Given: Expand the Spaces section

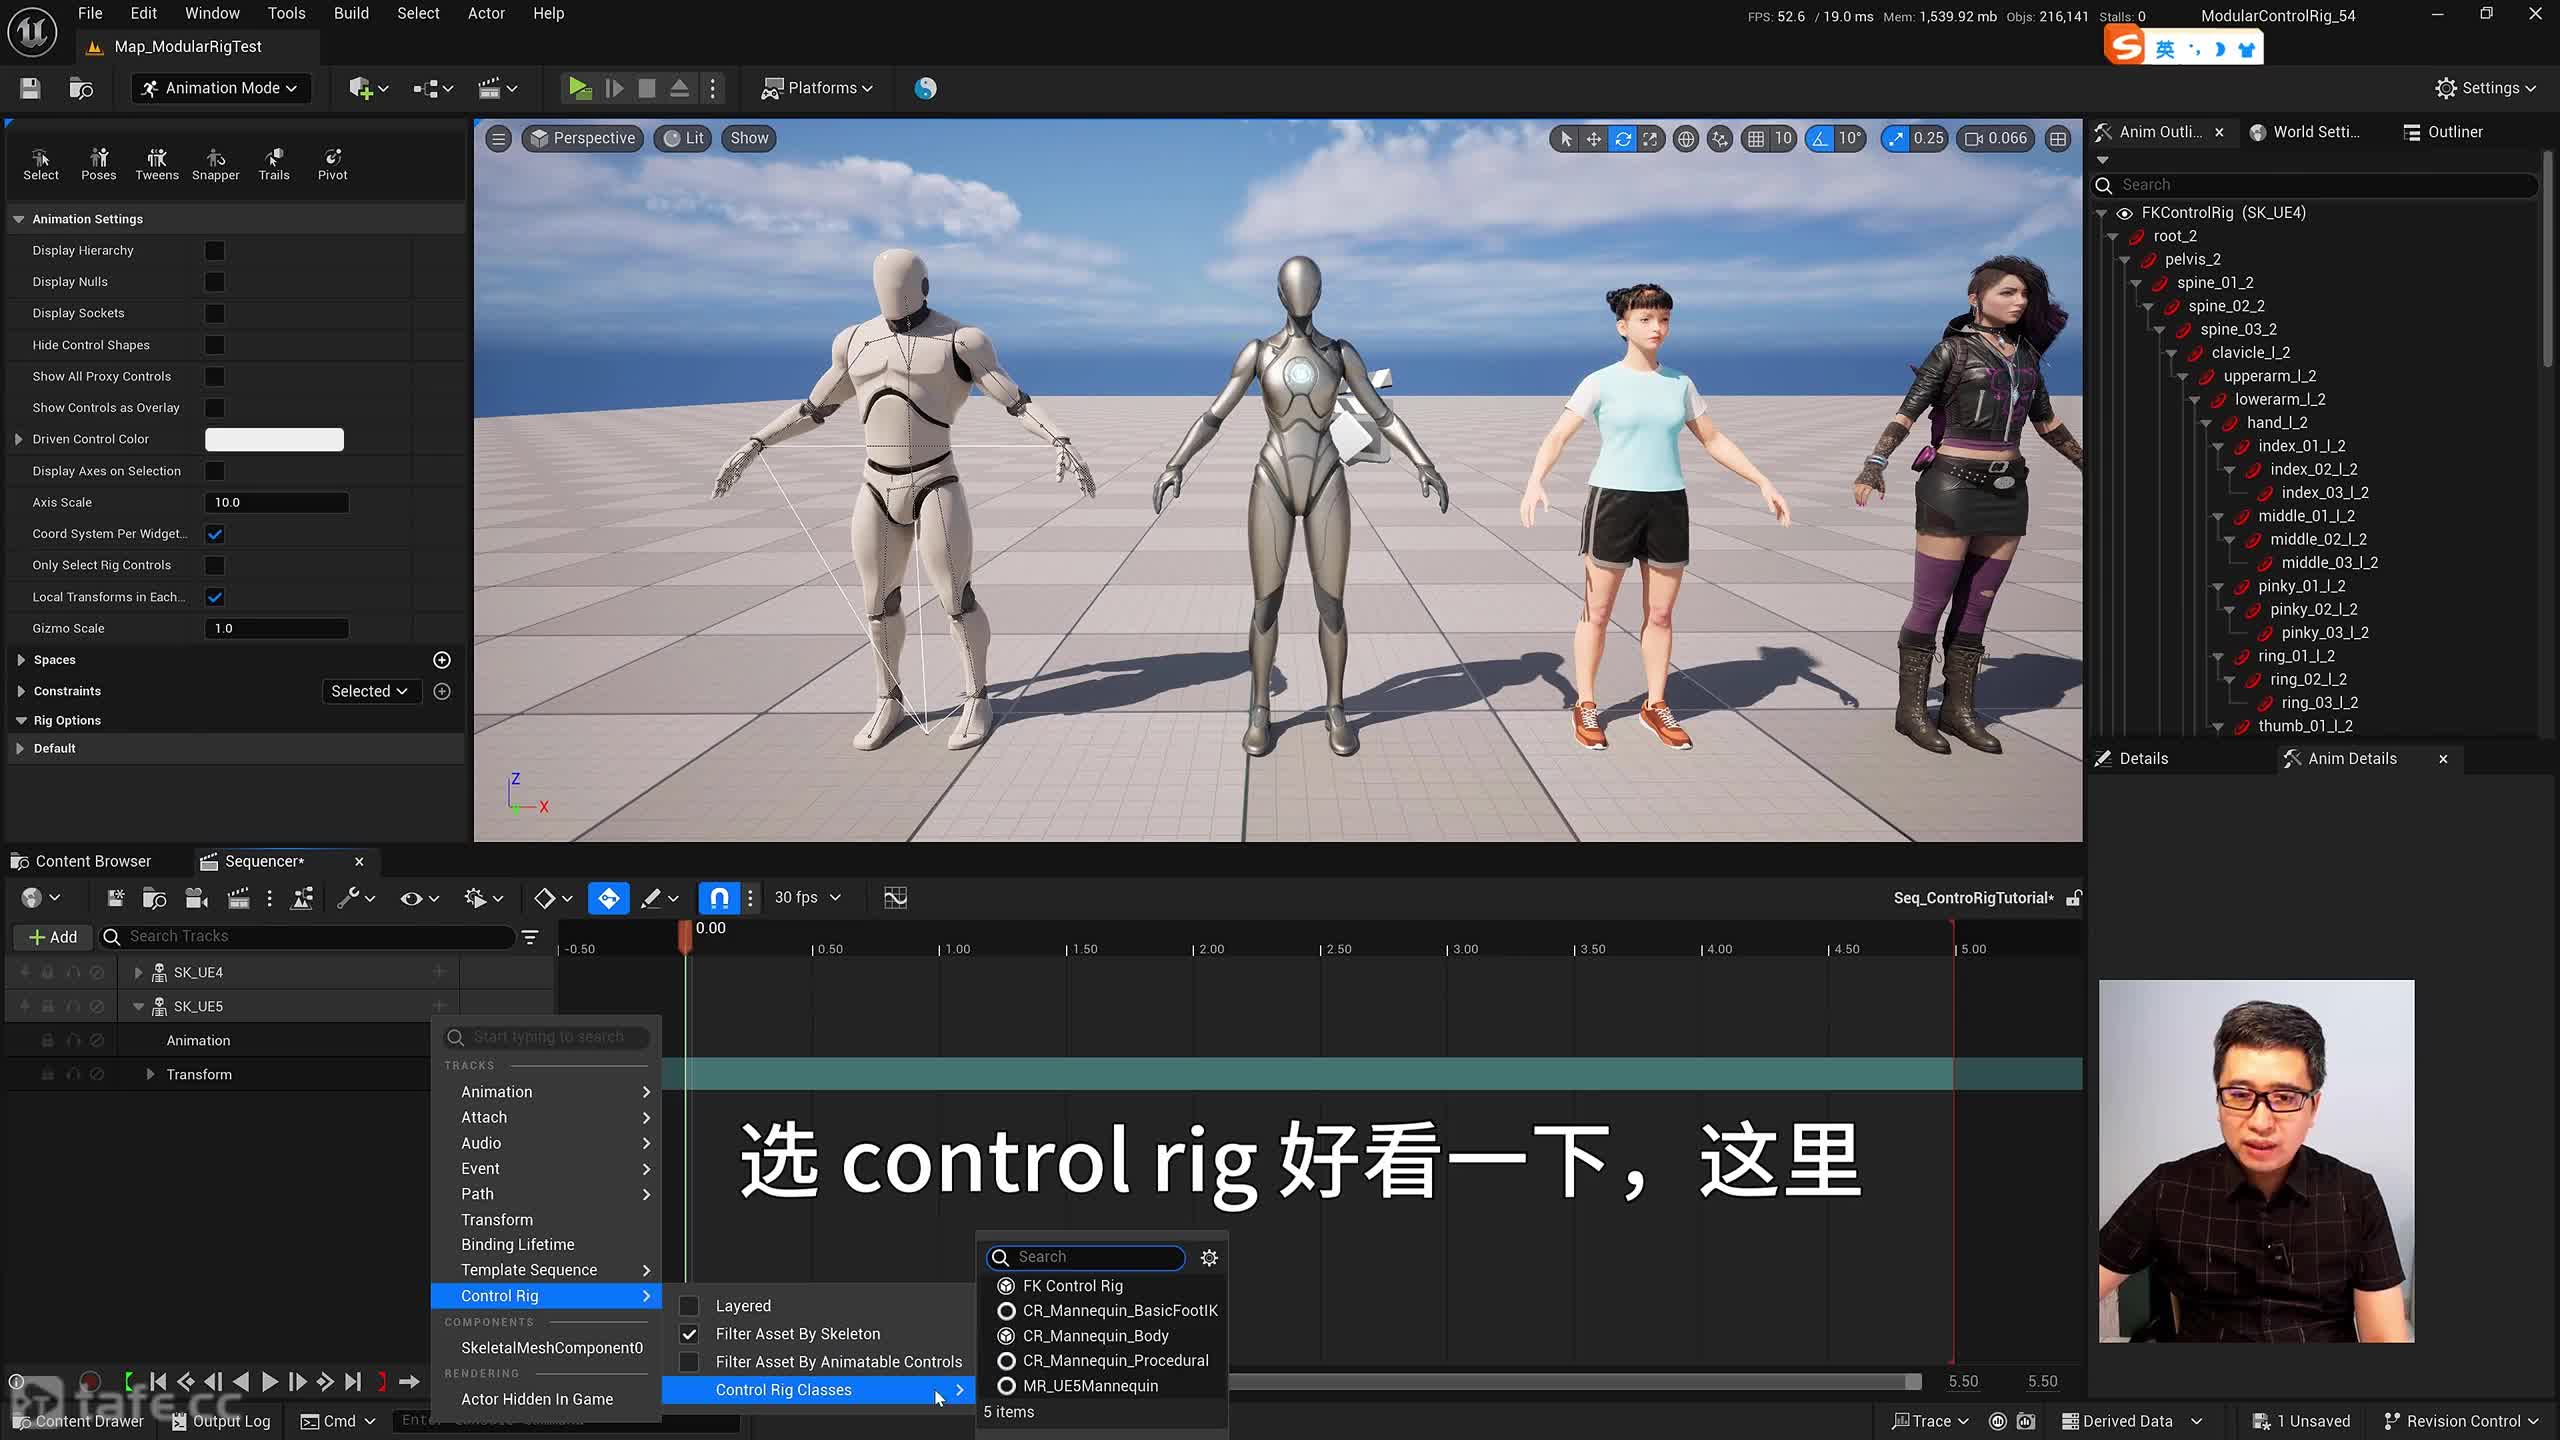Looking at the screenshot, I should (23, 659).
